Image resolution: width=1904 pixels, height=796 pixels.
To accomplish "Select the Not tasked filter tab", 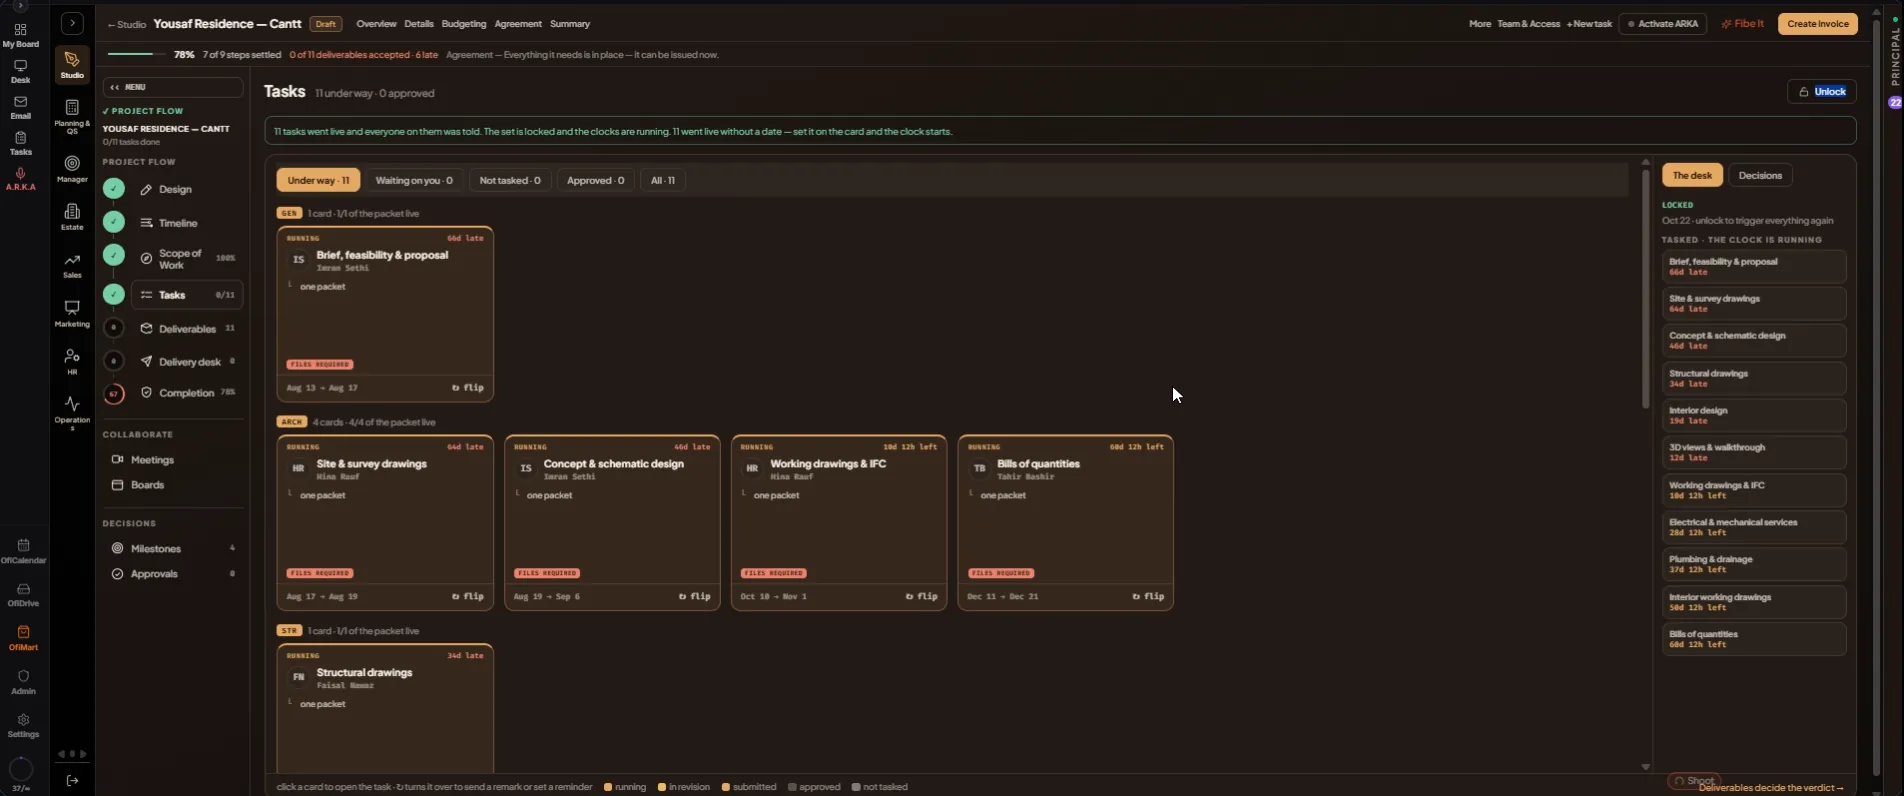I will pyautogui.click(x=510, y=181).
